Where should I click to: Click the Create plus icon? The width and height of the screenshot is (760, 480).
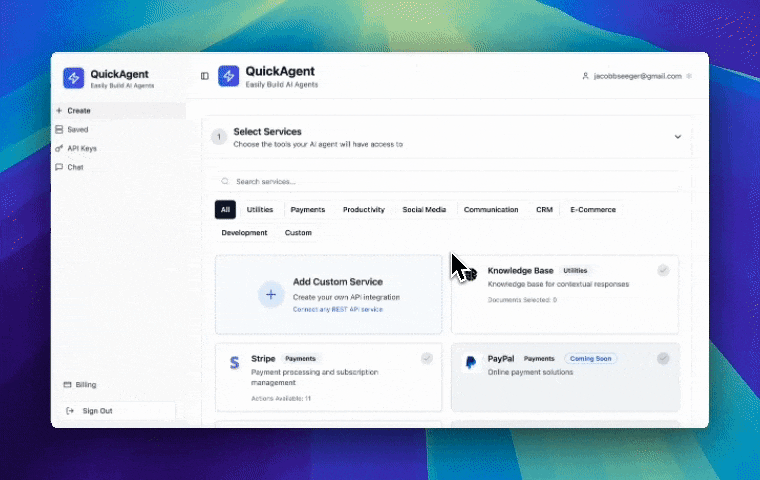tap(59, 111)
